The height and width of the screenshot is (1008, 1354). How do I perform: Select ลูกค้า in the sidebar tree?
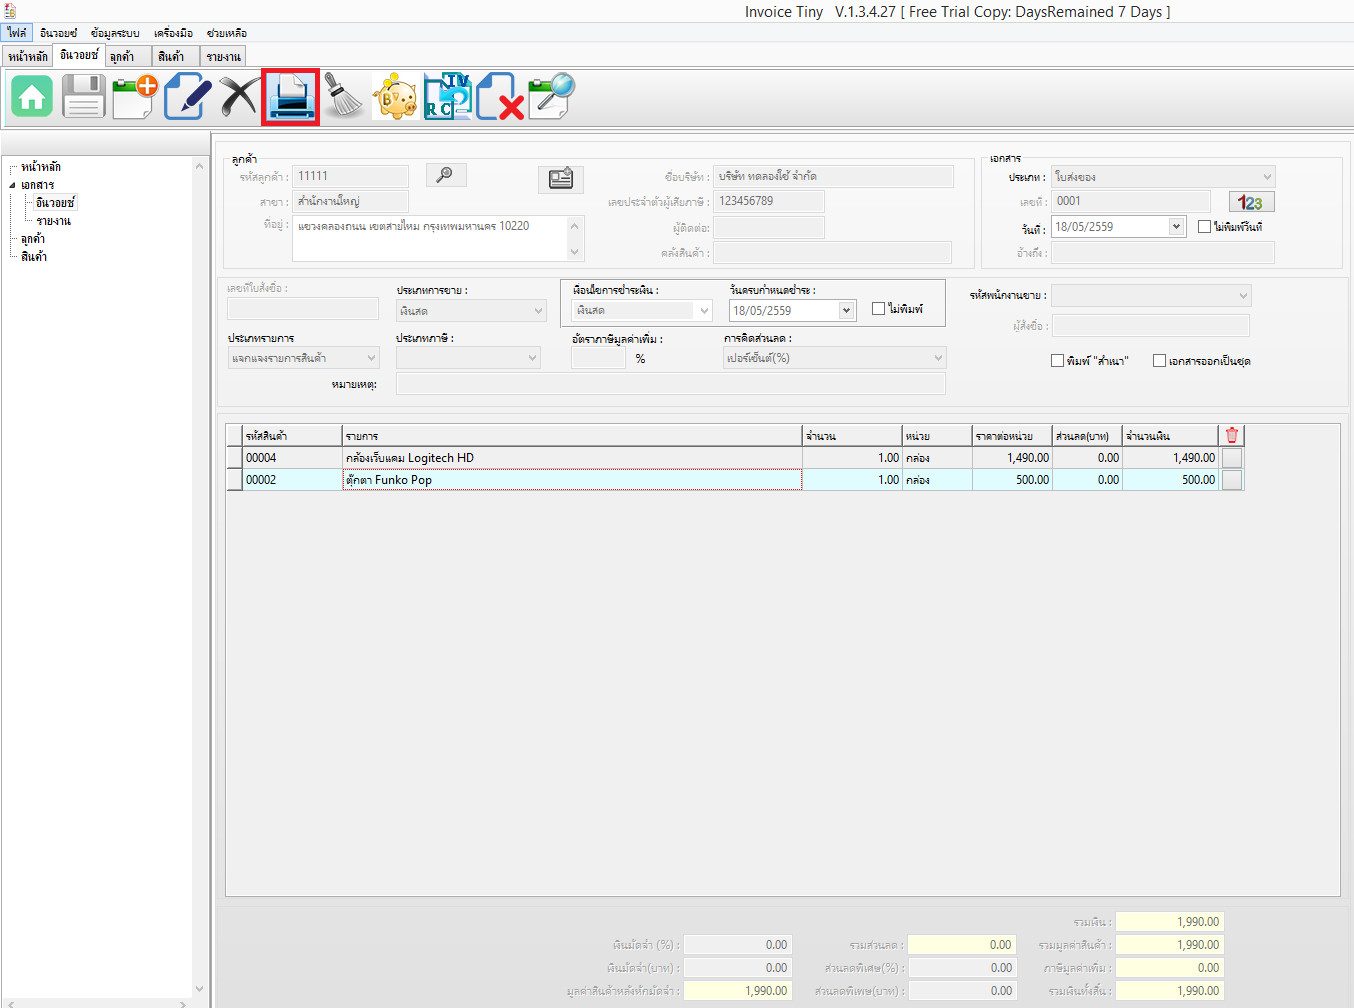point(33,239)
